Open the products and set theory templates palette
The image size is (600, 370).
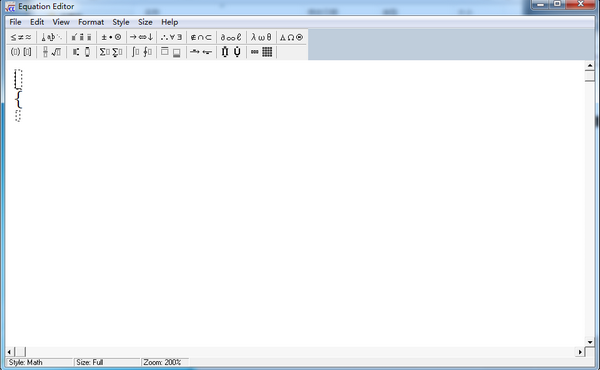tap(231, 52)
